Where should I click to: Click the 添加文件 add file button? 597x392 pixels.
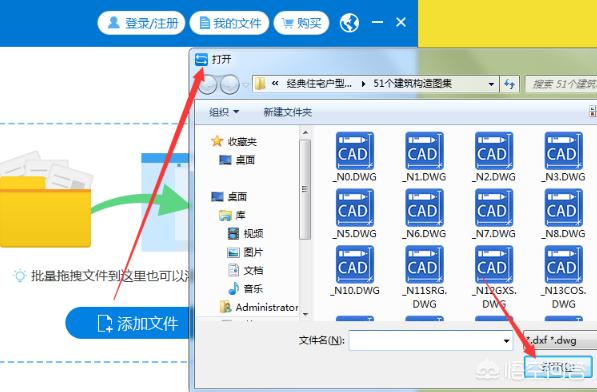pyautogui.click(x=129, y=323)
